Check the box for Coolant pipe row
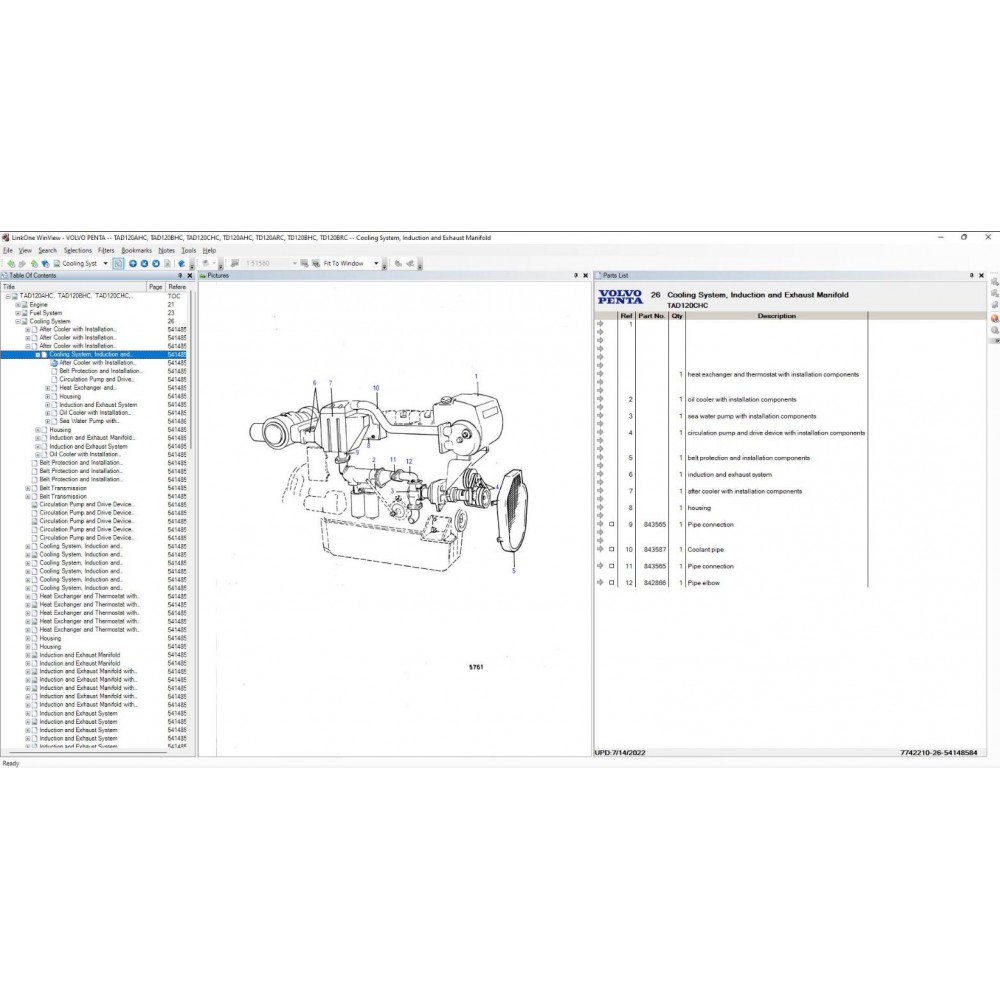1000x1000 pixels. point(611,549)
